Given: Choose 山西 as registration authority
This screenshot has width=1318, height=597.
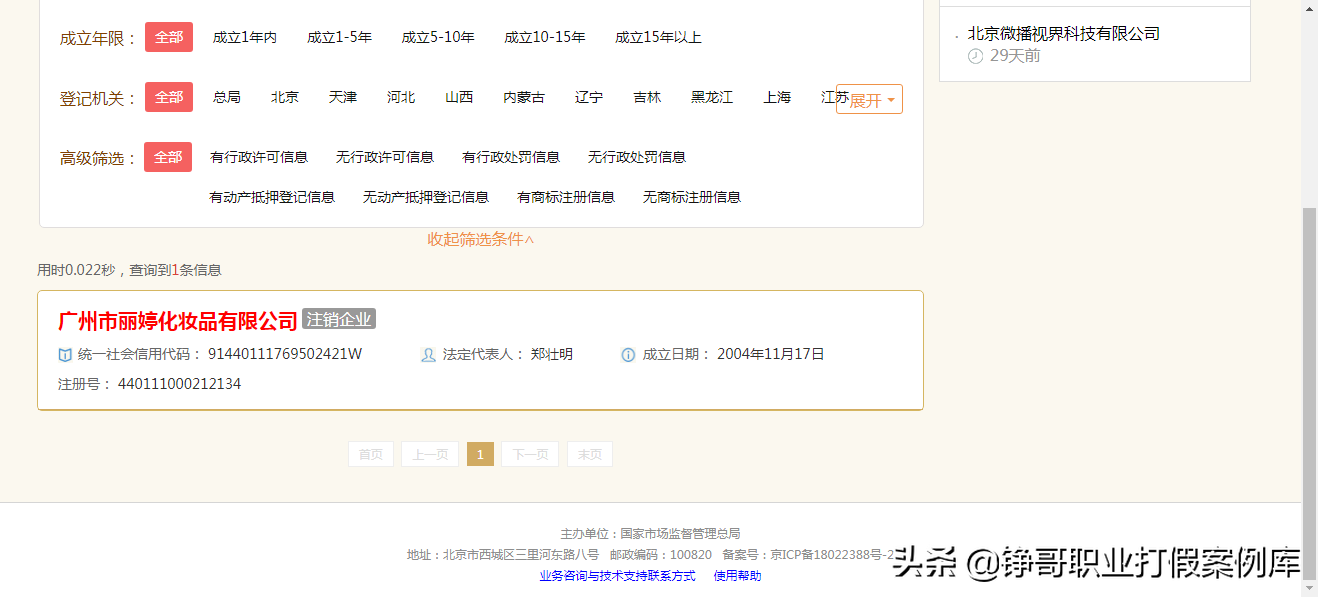Looking at the screenshot, I should coord(459,97).
